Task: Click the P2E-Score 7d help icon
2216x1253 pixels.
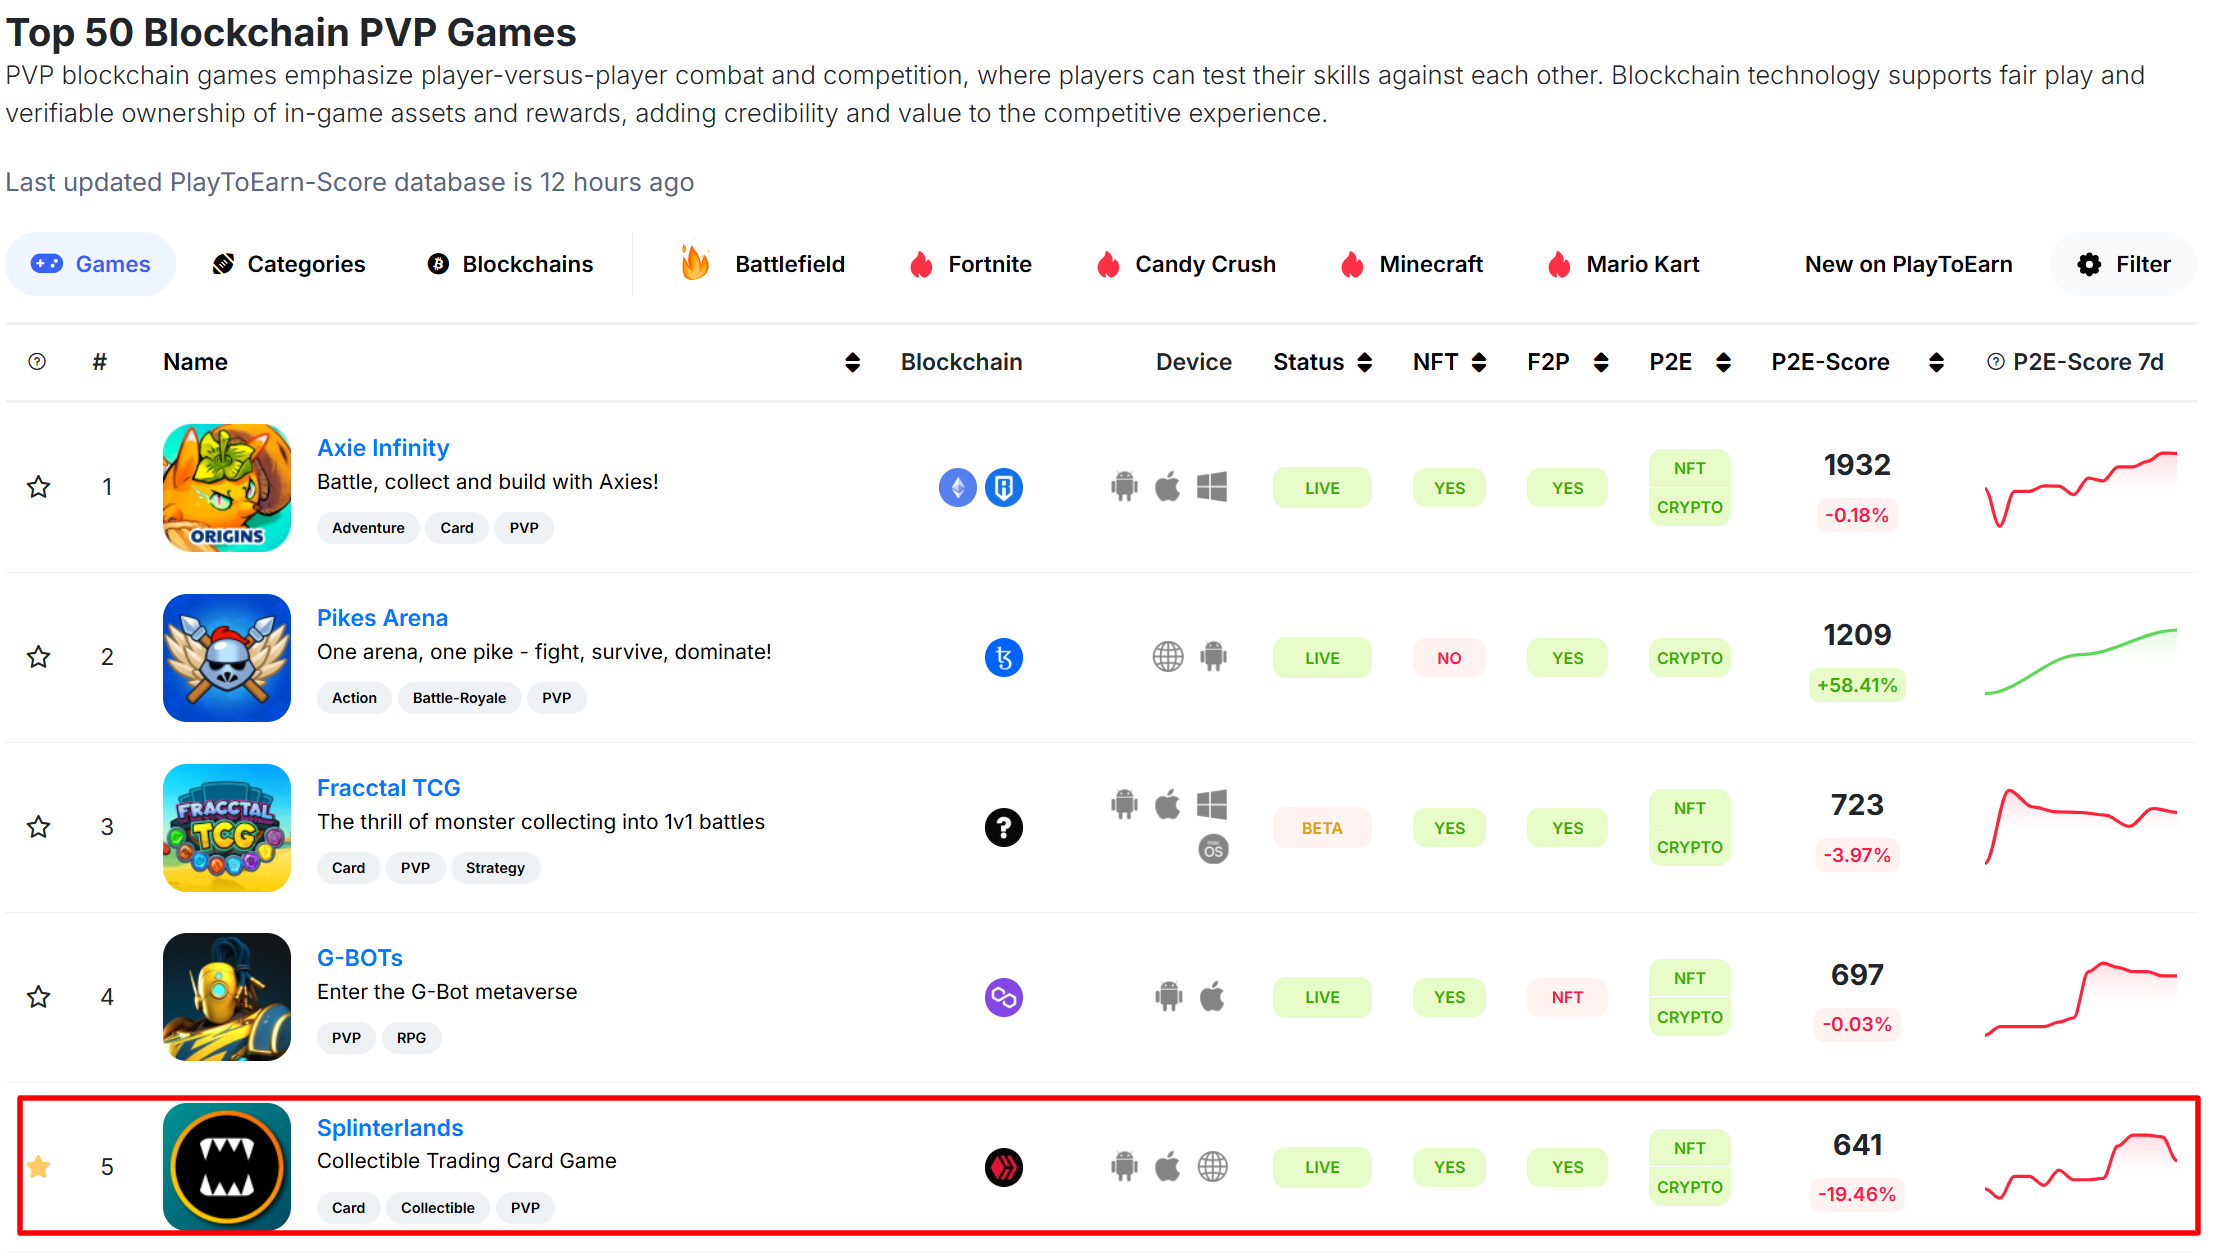Action: pyautogui.click(x=1995, y=362)
